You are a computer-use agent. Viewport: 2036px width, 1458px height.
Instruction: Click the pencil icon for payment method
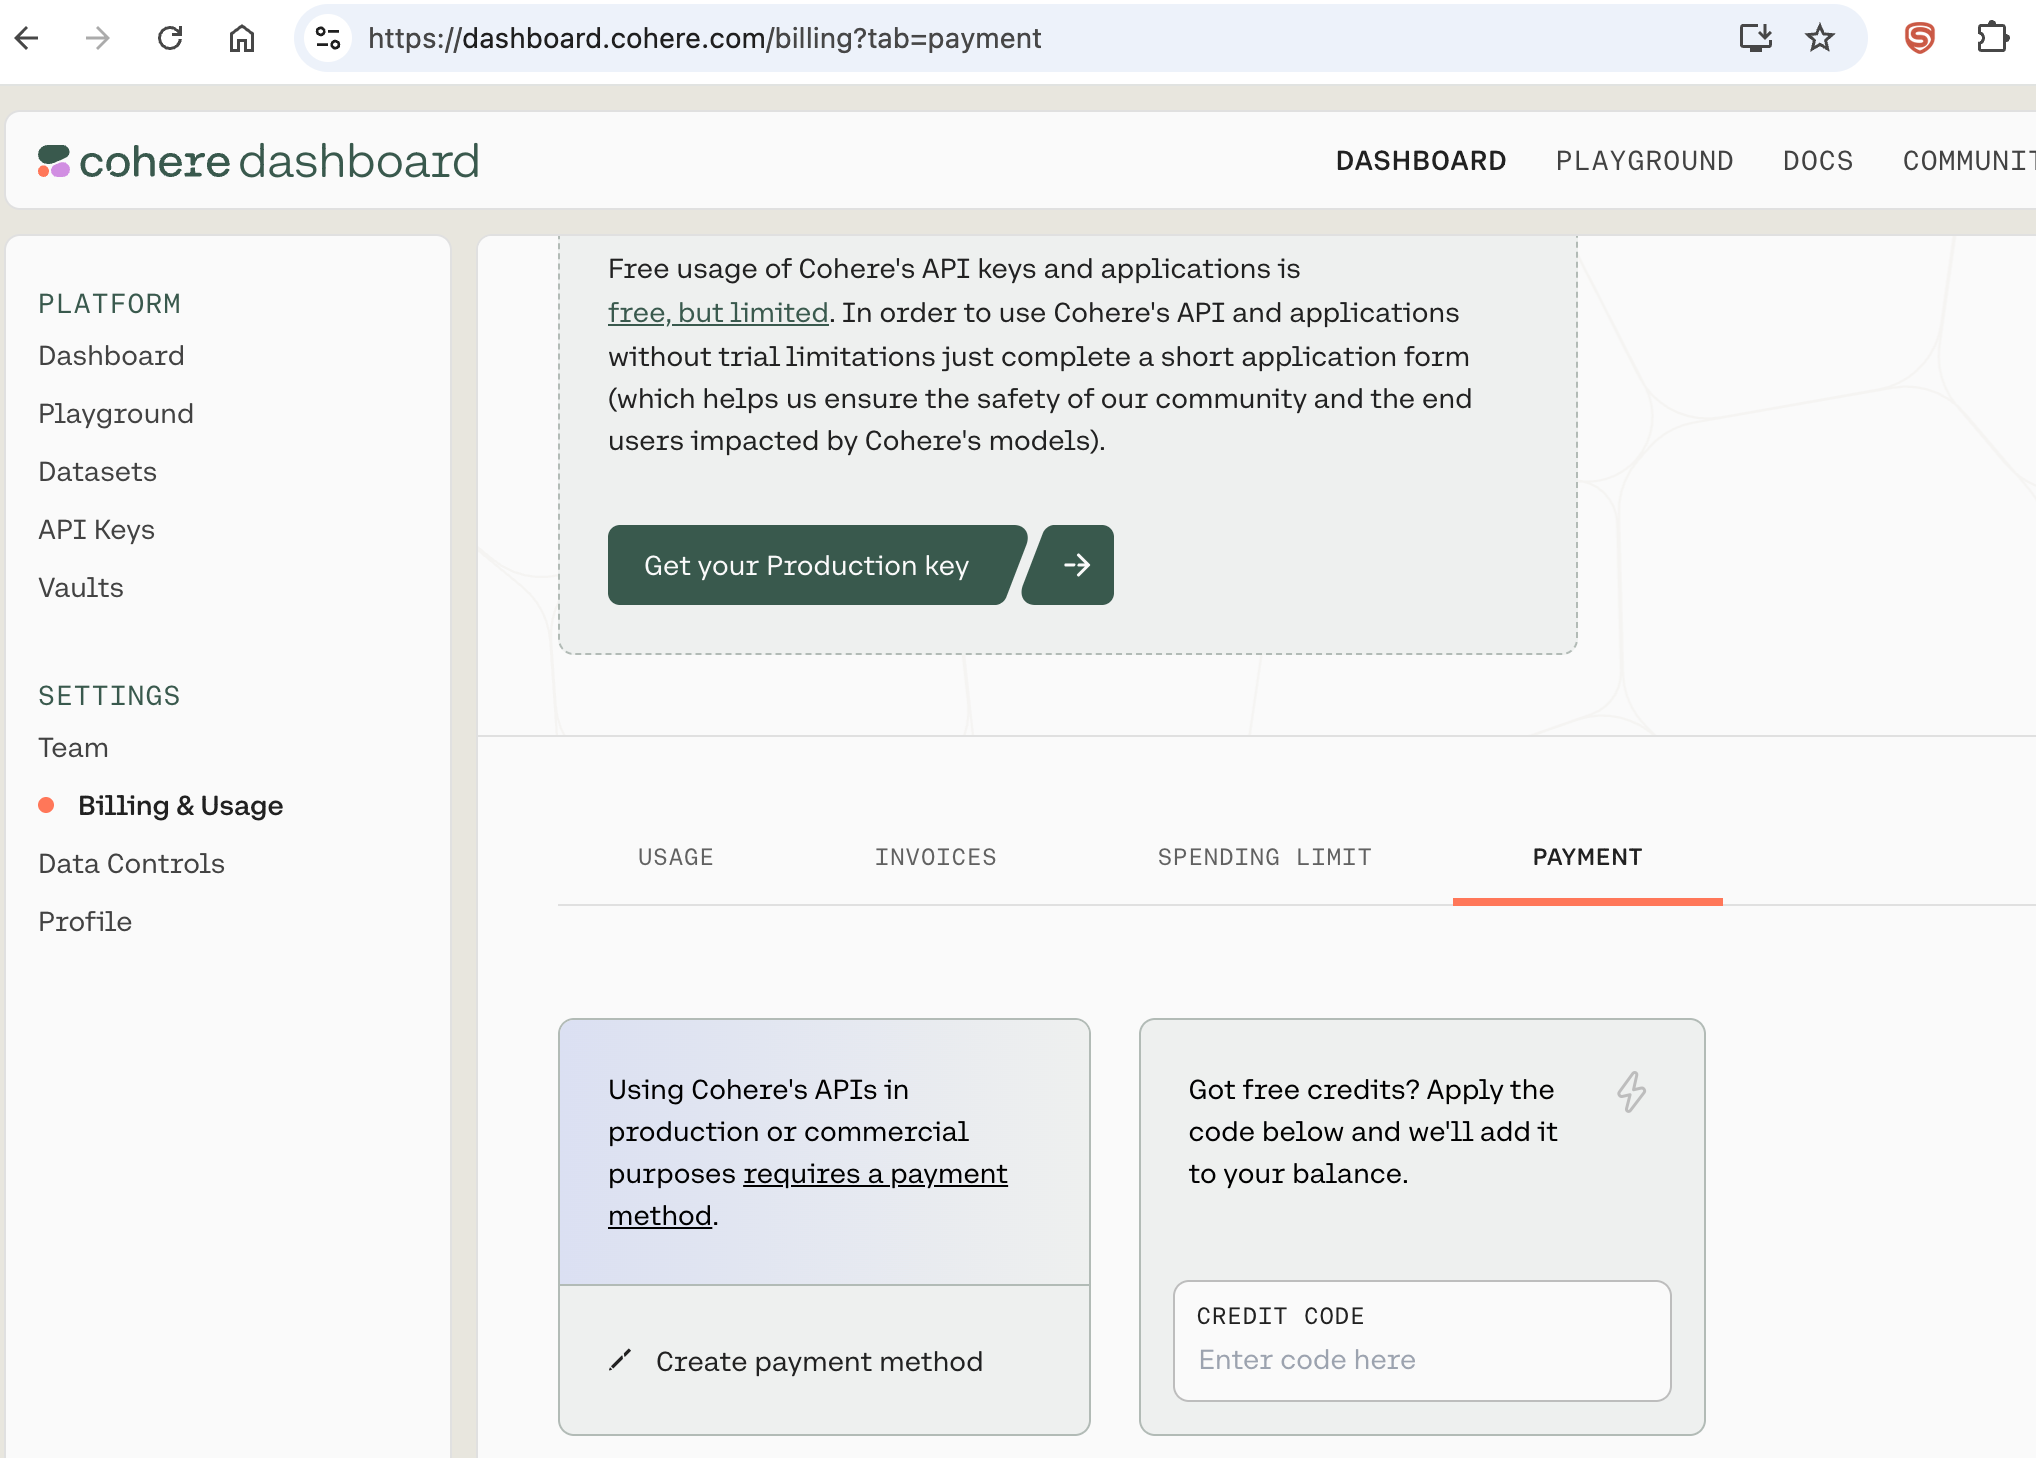620,1360
